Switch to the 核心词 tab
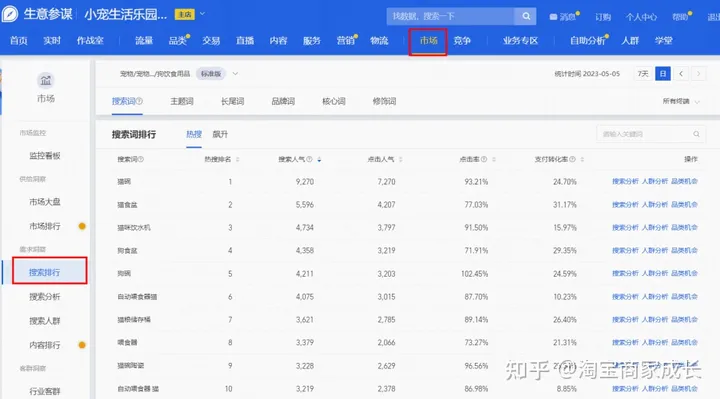720x399 pixels. pos(334,101)
